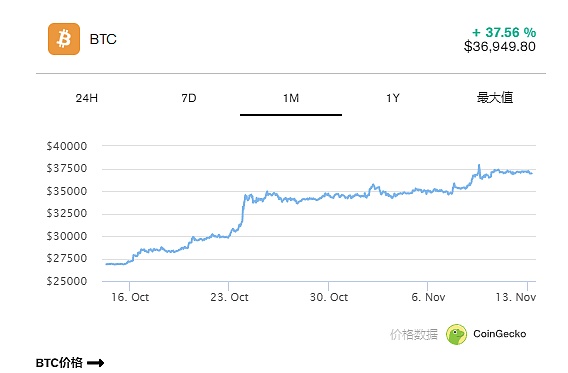Click the 30. Oct date label

point(329,297)
